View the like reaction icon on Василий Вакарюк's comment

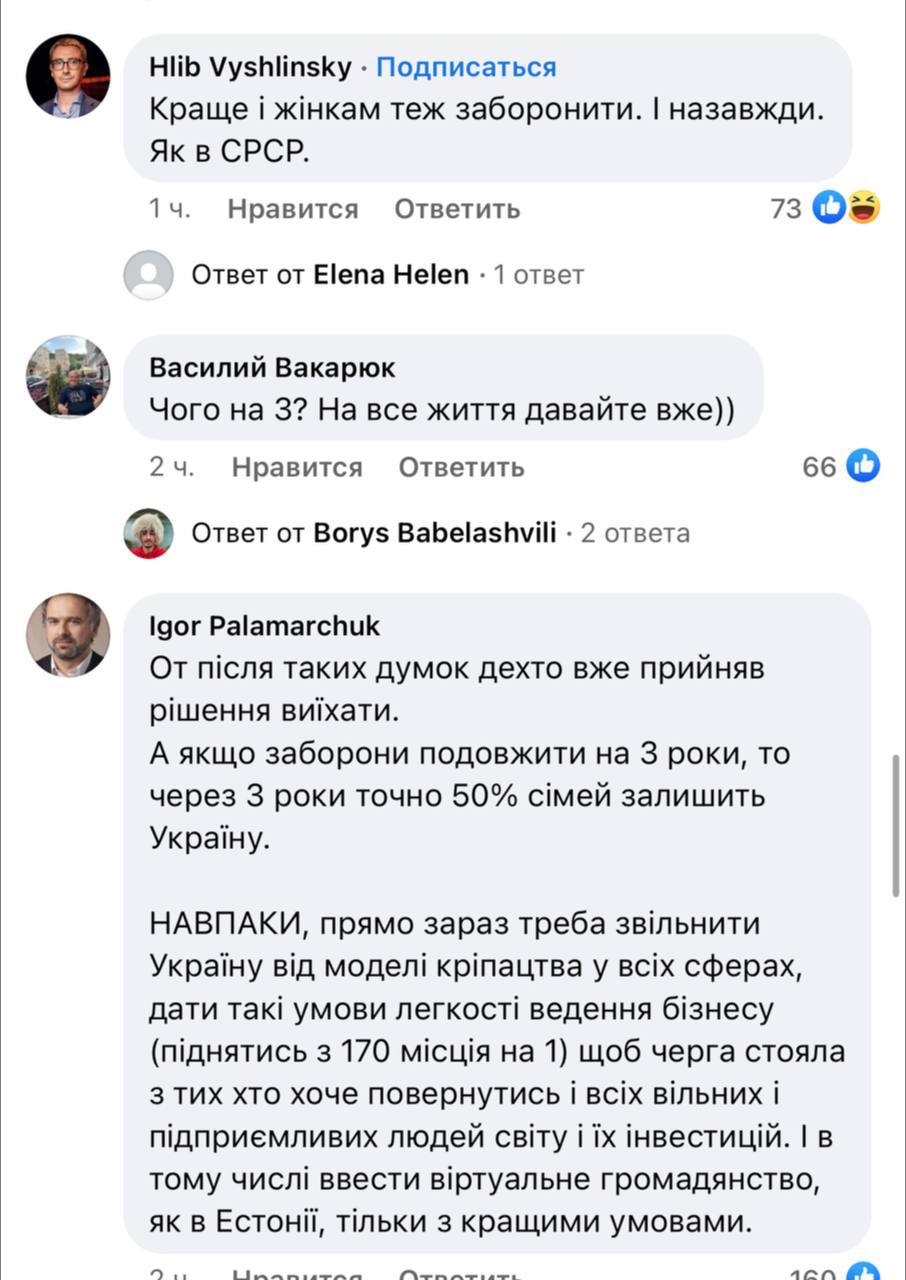coord(863,466)
